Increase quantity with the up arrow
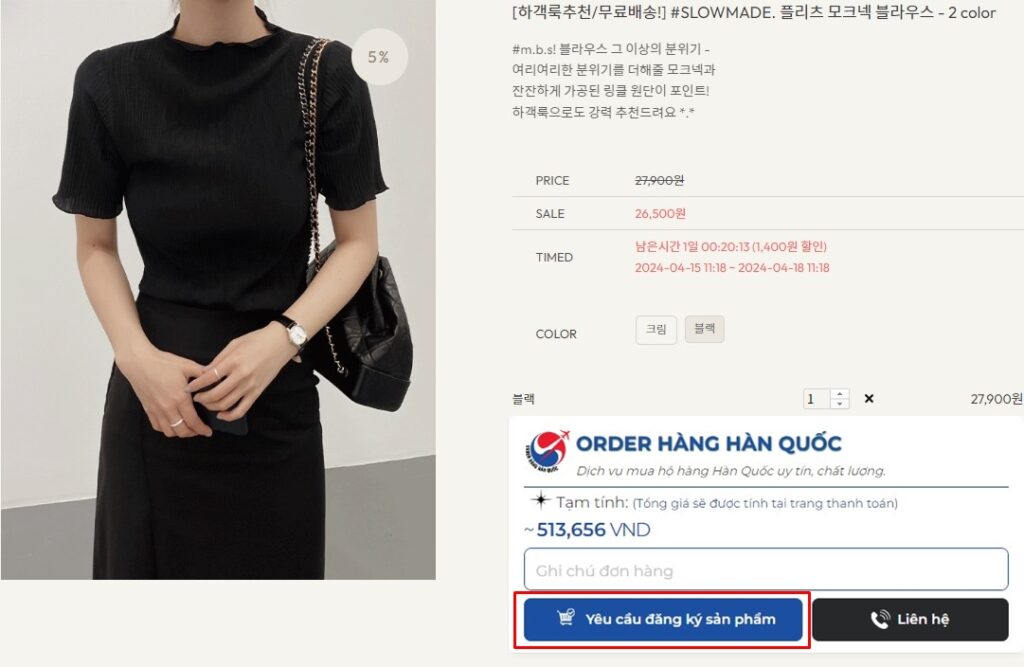The height and width of the screenshot is (667, 1024). pyautogui.click(x=840, y=394)
